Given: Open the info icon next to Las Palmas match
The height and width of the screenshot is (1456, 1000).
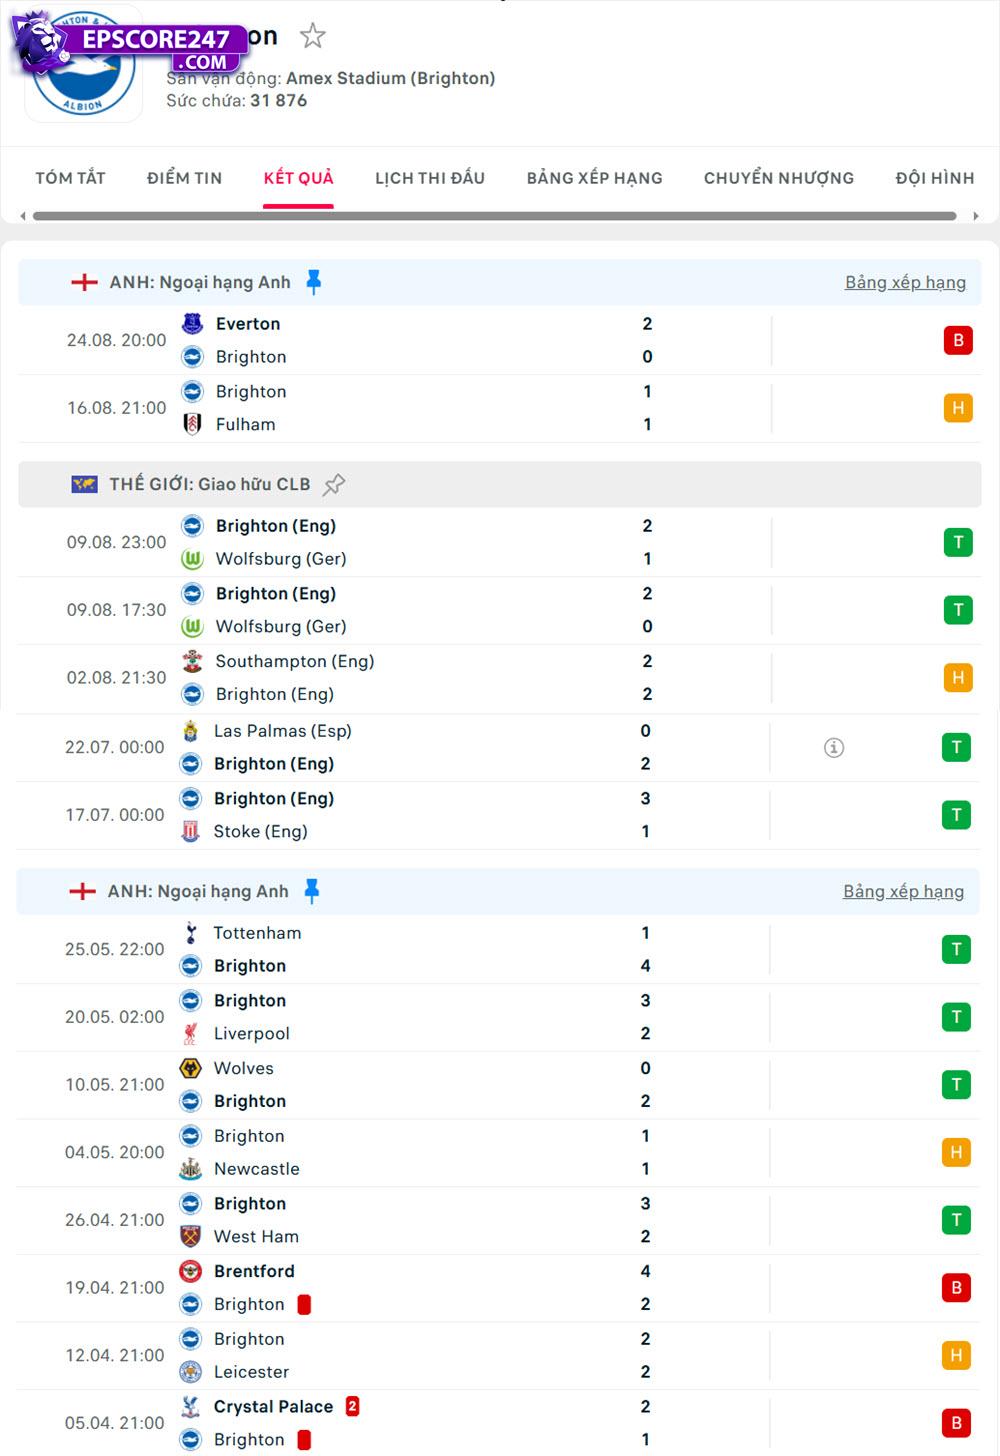Looking at the screenshot, I should coord(834,747).
